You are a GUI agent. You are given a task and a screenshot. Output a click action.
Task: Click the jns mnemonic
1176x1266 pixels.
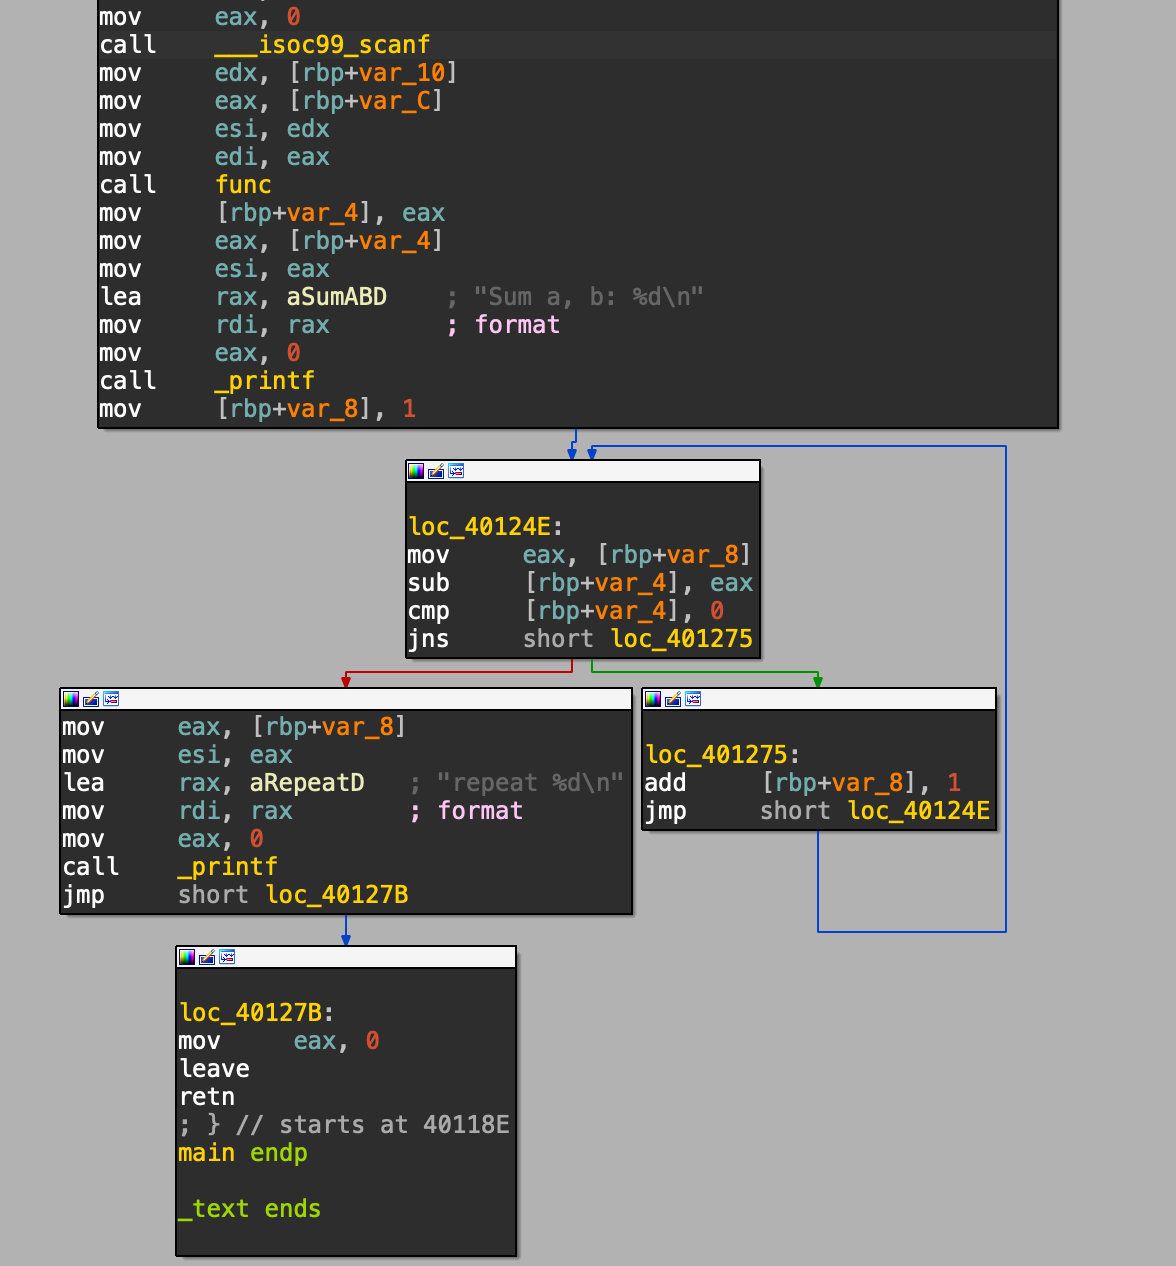pyautogui.click(x=428, y=639)
